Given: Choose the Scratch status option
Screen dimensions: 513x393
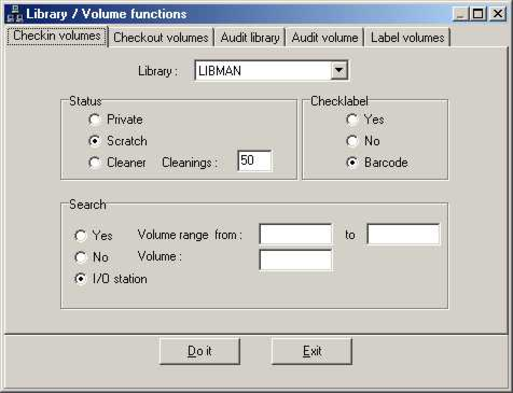Looking at the screenshot, I should pyautogui.click(x=118, y=141).
